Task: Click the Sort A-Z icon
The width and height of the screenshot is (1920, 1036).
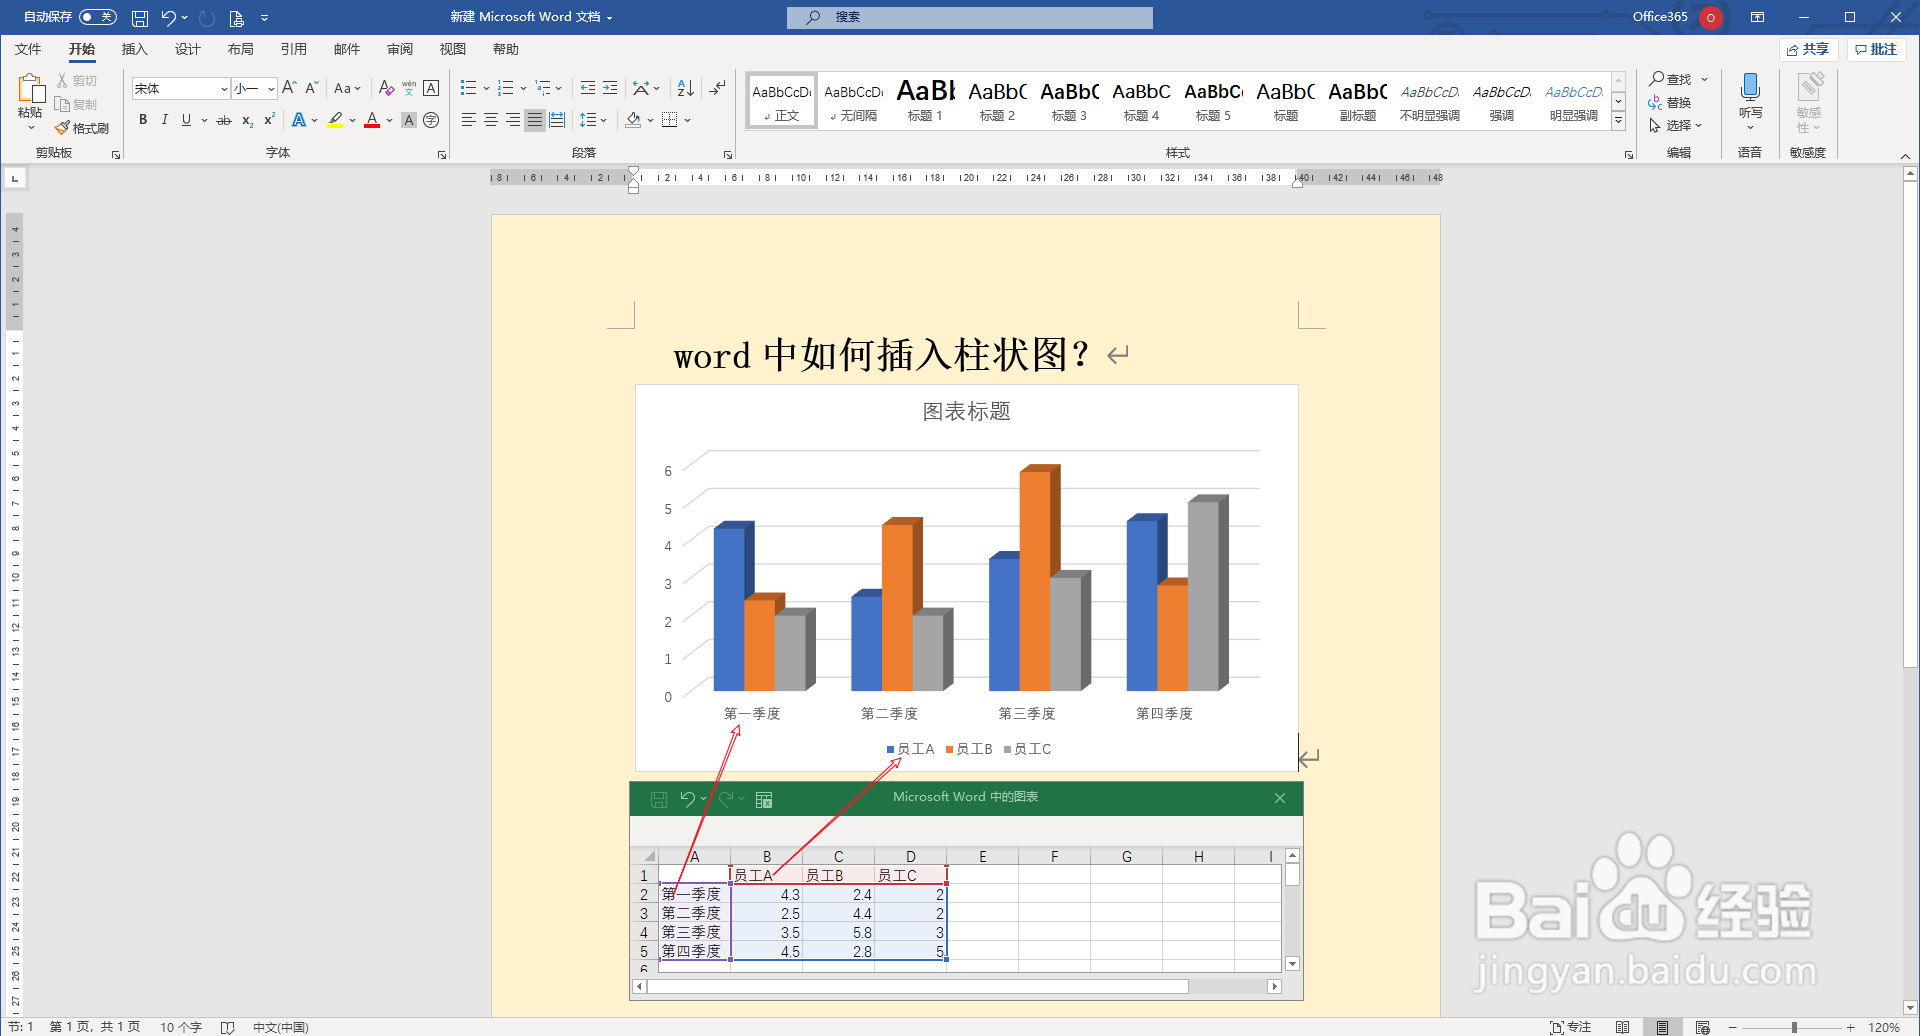Action: (x=685, y=88)
